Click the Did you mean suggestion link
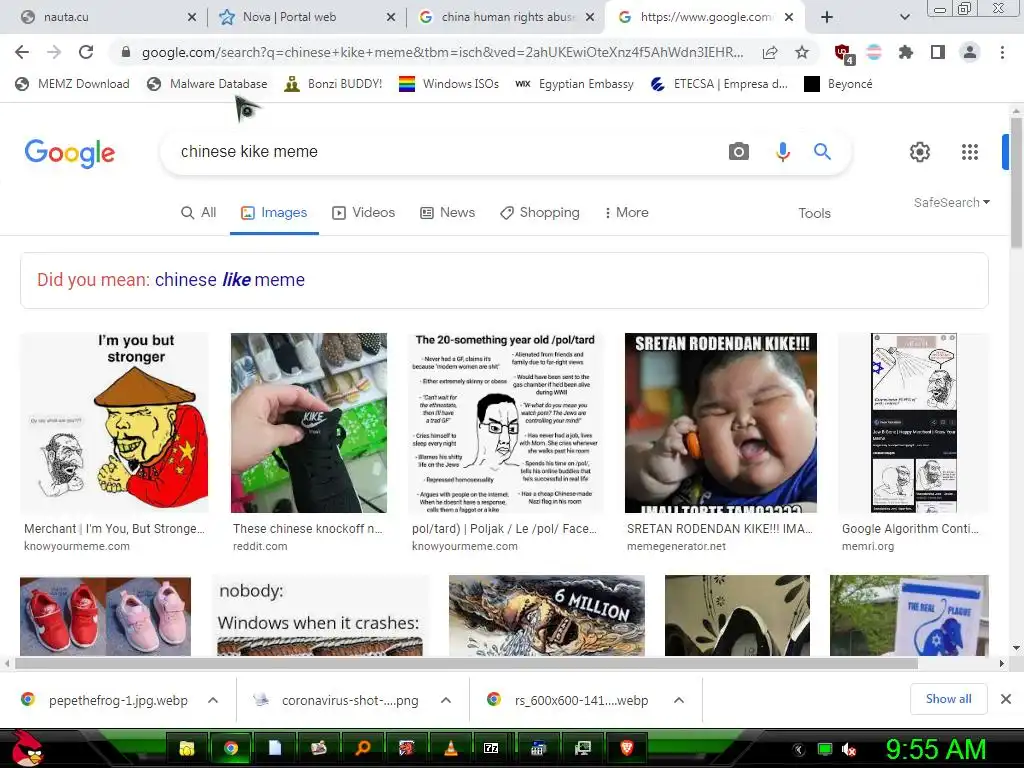1024x768 pixels. [x=230, y=280]
